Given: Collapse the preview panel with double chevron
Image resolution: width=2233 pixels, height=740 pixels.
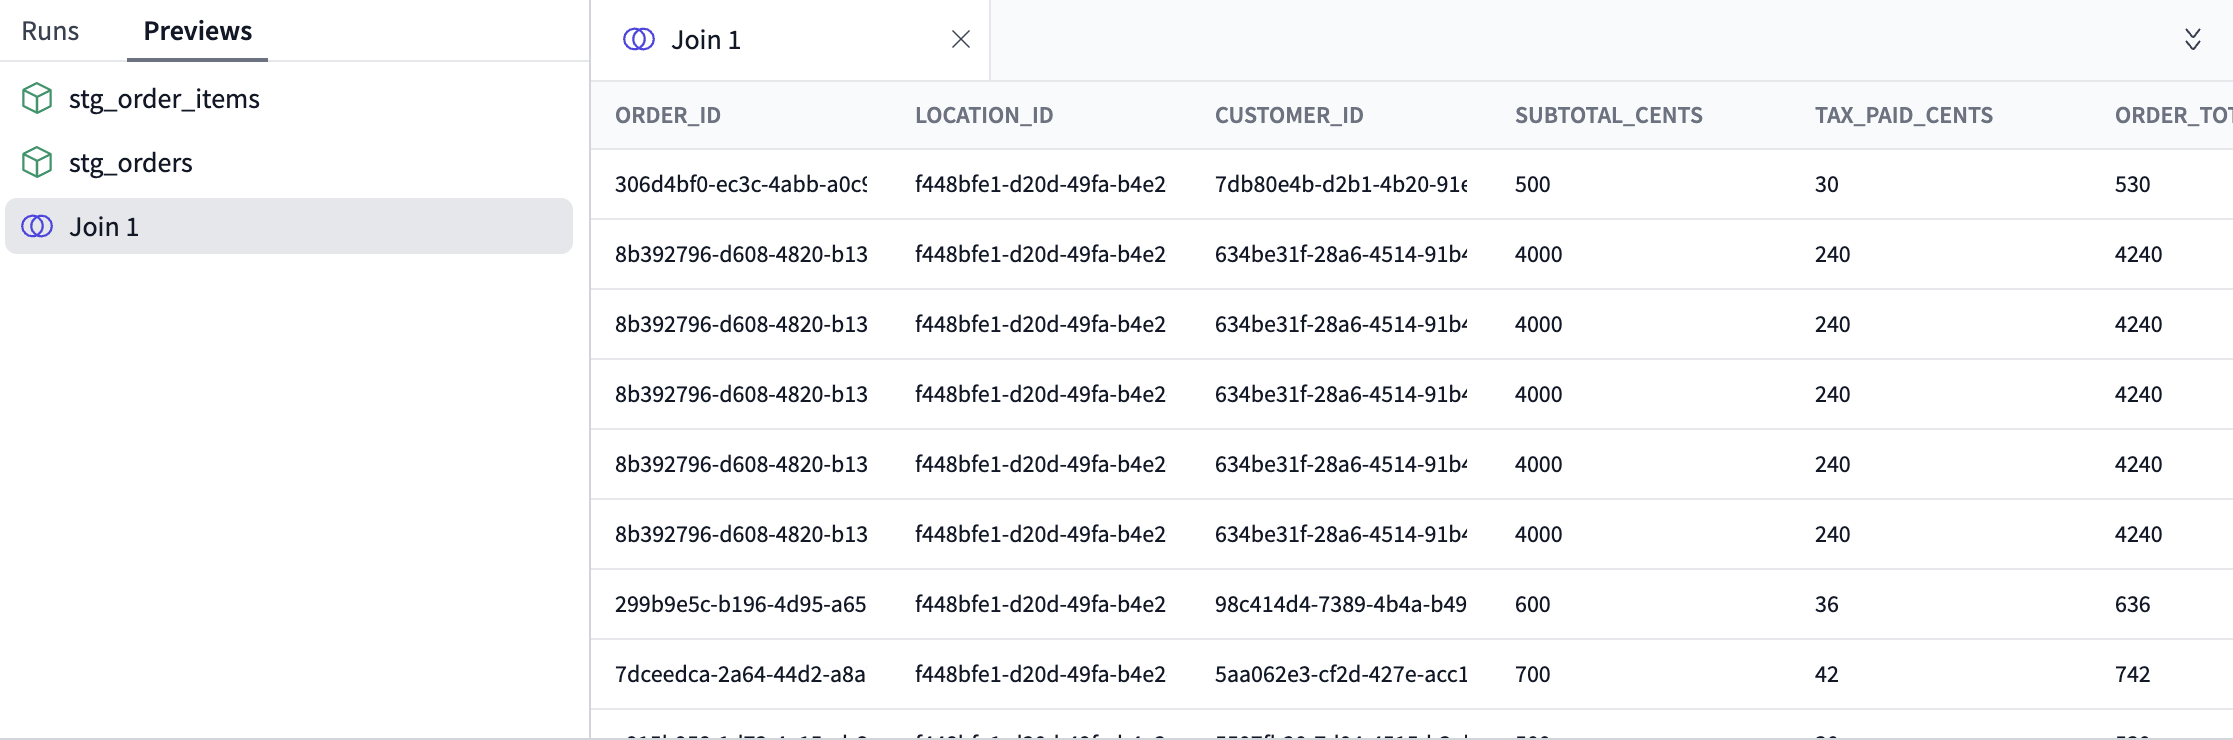Looking at the screenshot, I should point(2192,39).
